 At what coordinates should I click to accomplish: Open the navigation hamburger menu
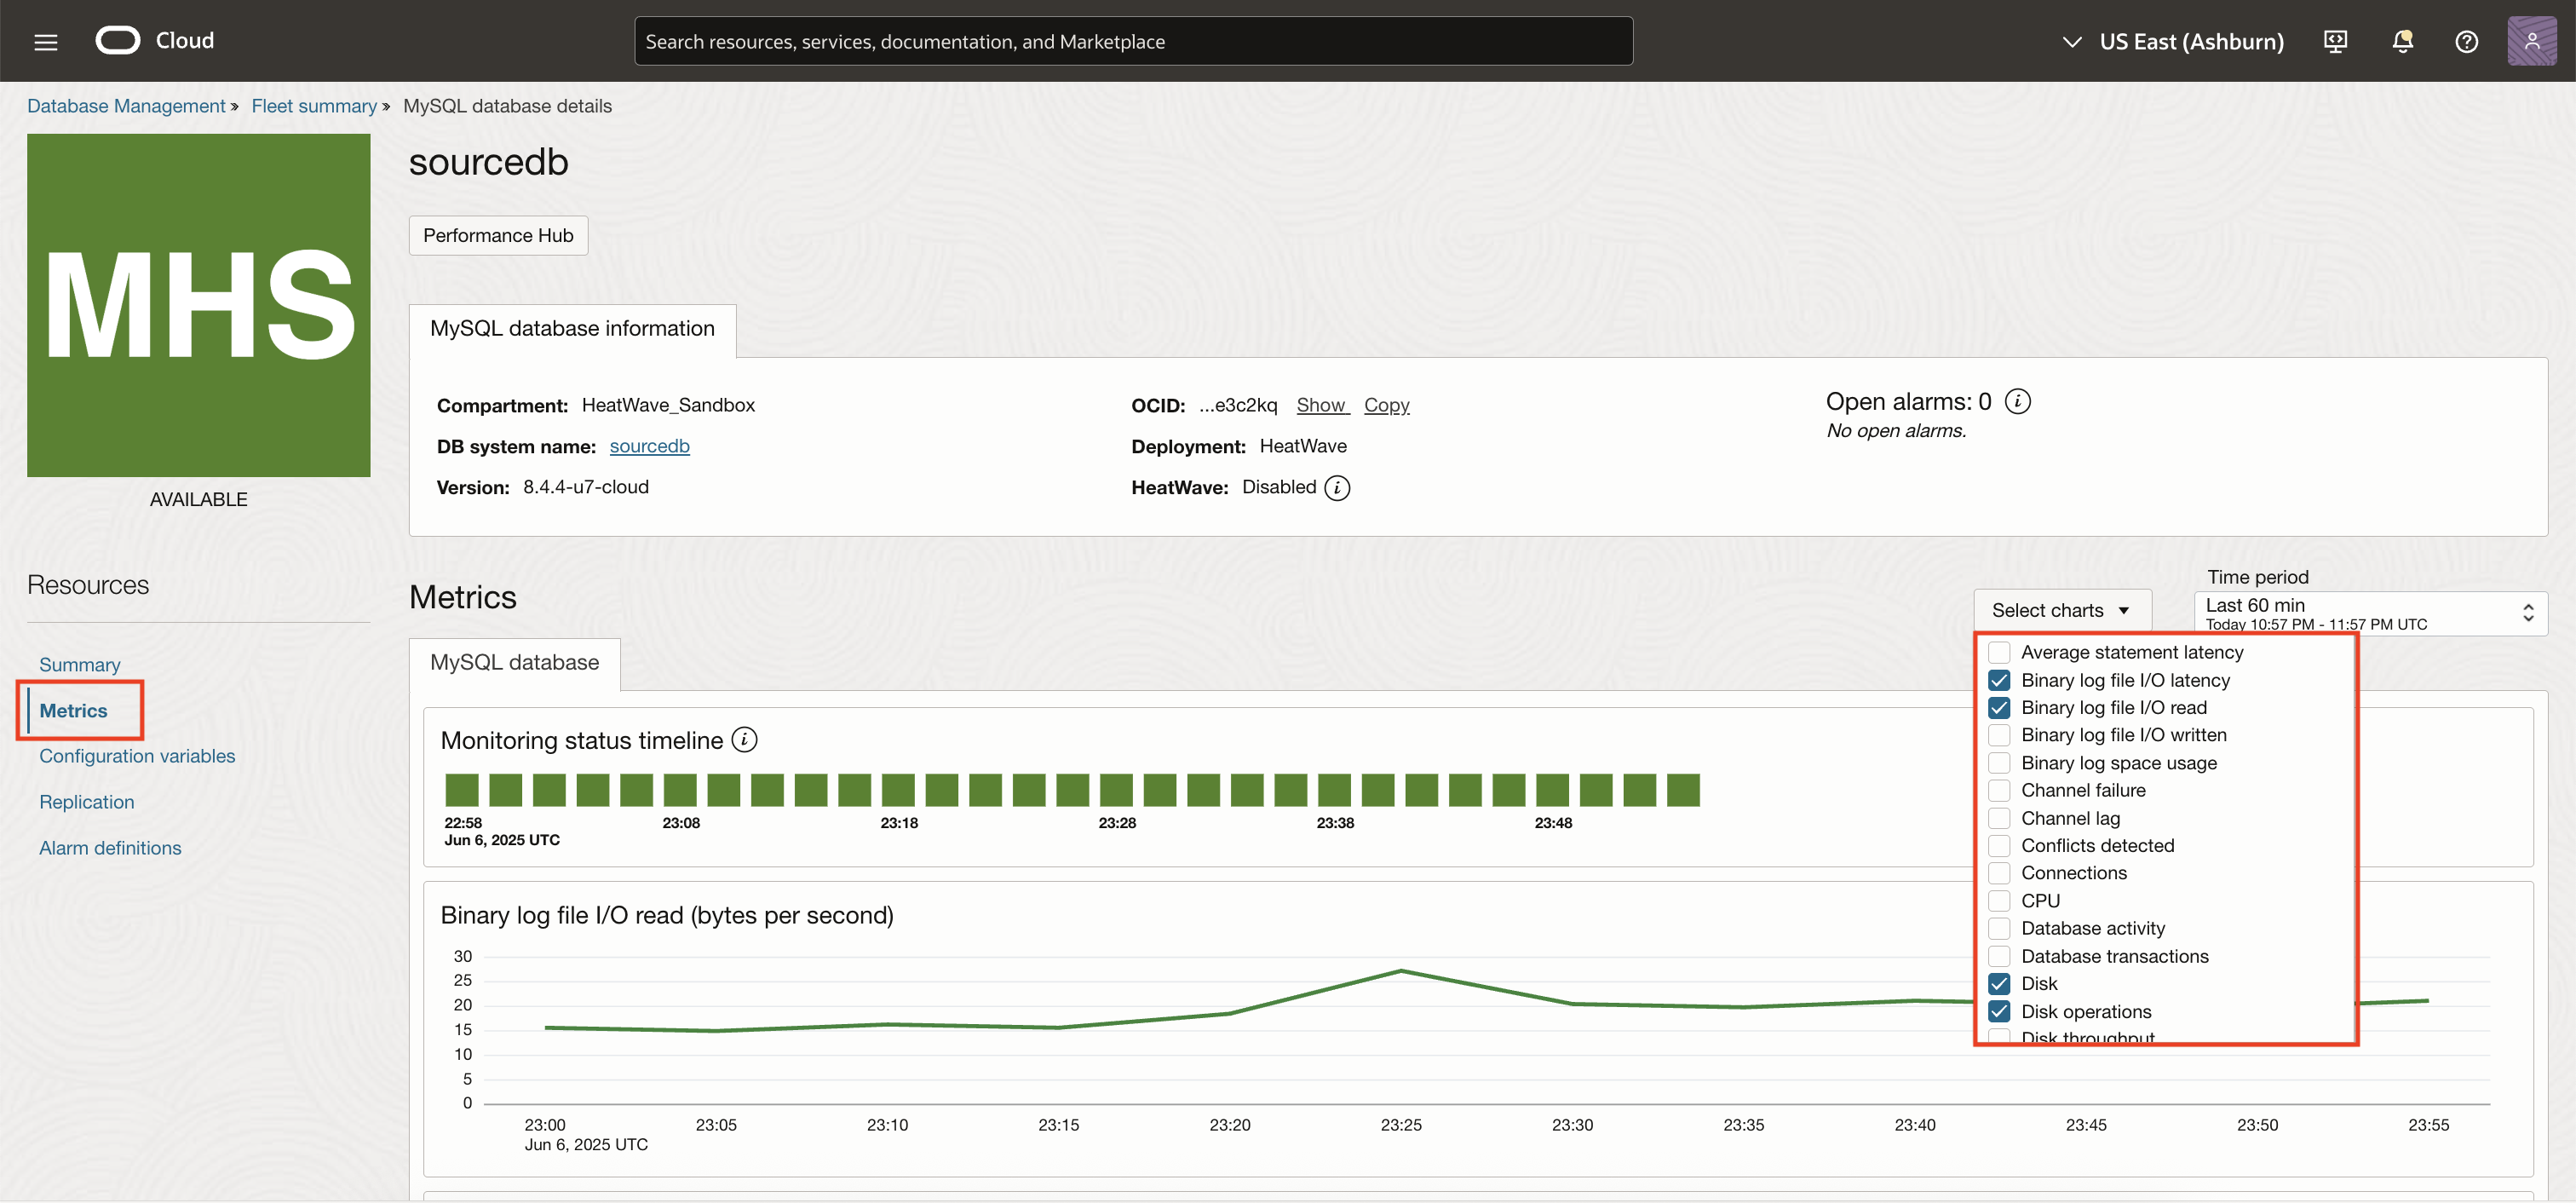click(x=45, y=41)
